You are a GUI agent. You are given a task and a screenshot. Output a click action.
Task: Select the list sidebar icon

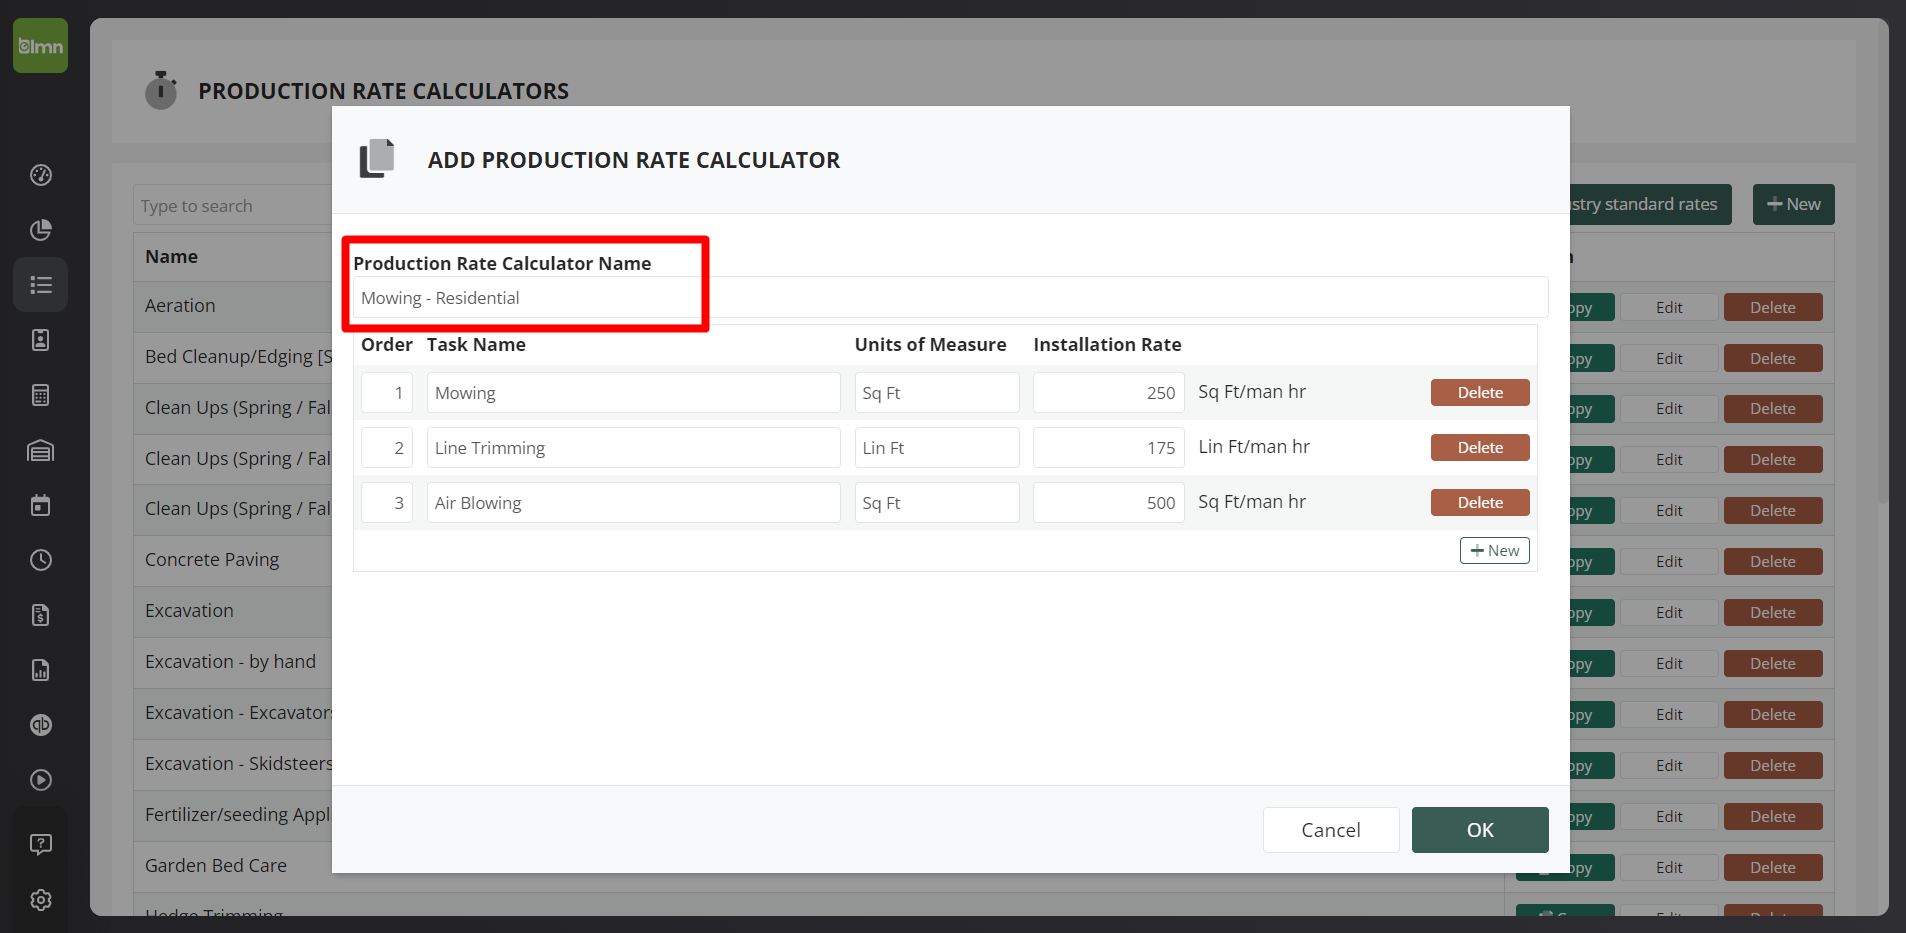point(40,285)
